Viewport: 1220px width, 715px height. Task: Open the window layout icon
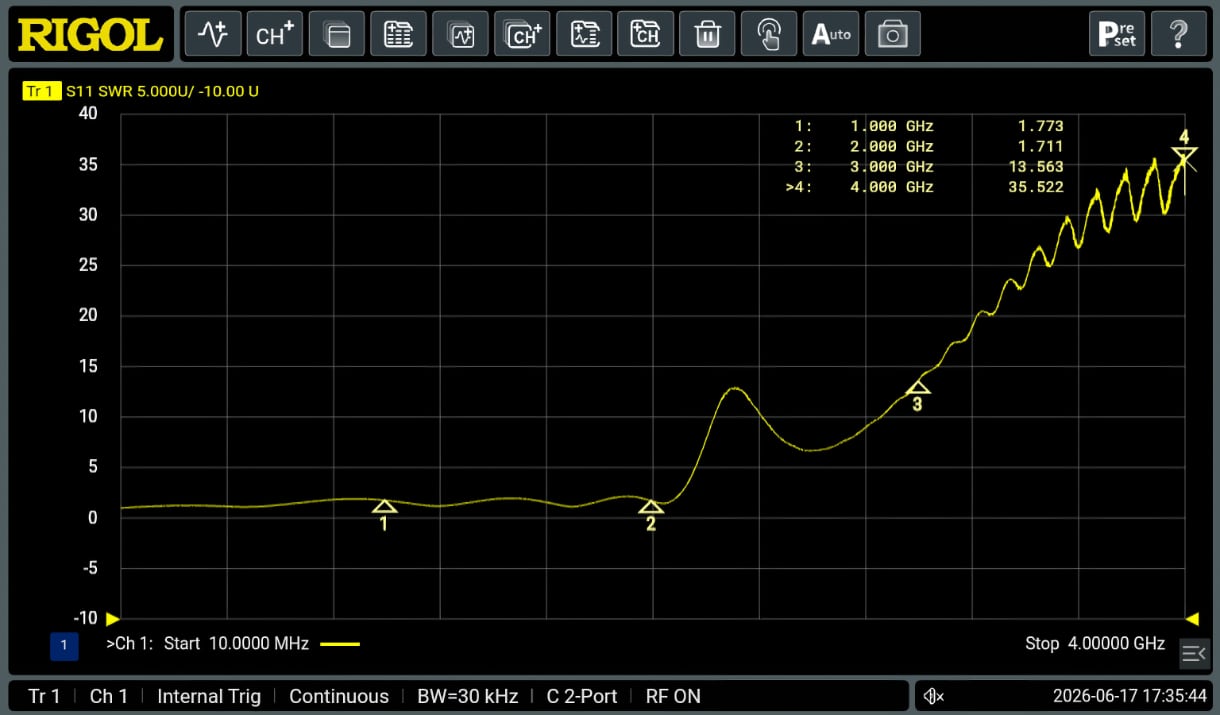[x=337, y=35]
